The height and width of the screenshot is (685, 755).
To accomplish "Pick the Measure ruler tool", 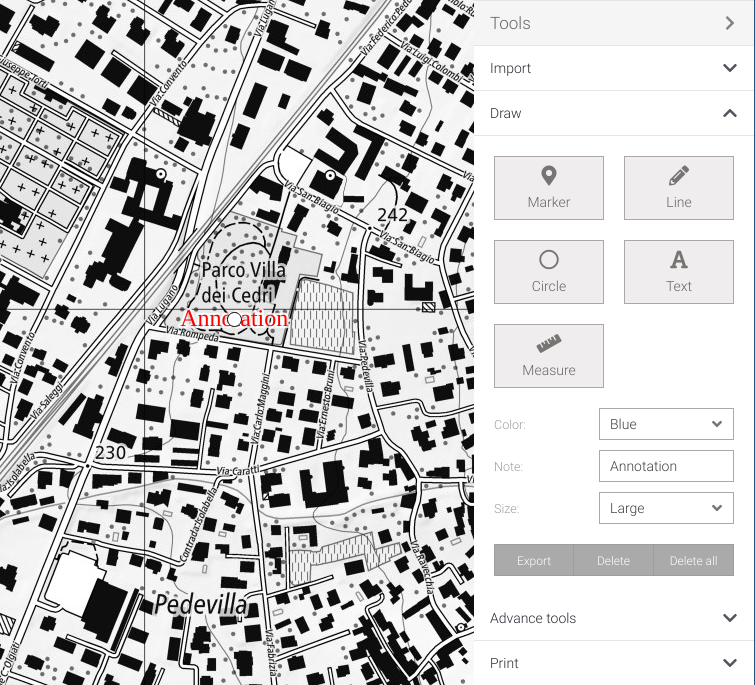I will (548, 356).
